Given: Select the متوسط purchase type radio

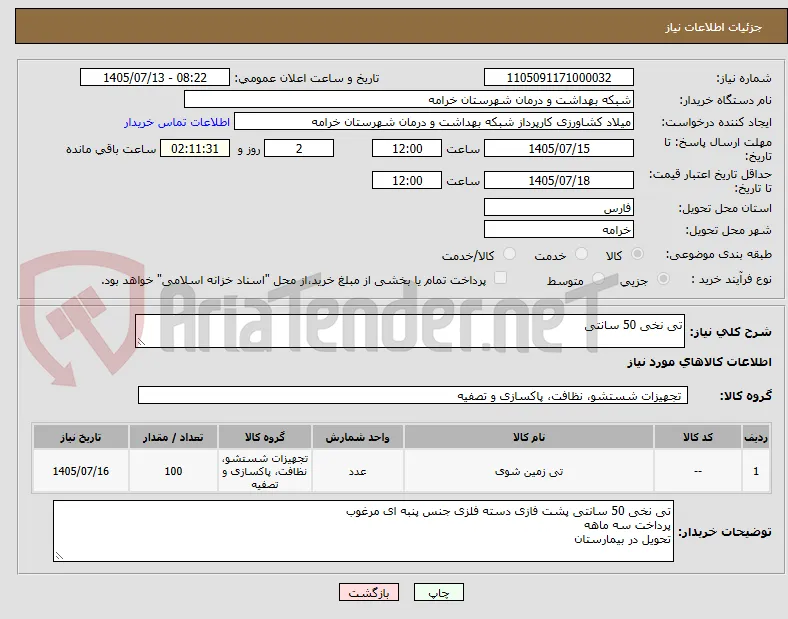Looking at the screenshot, I should (598, 278).
